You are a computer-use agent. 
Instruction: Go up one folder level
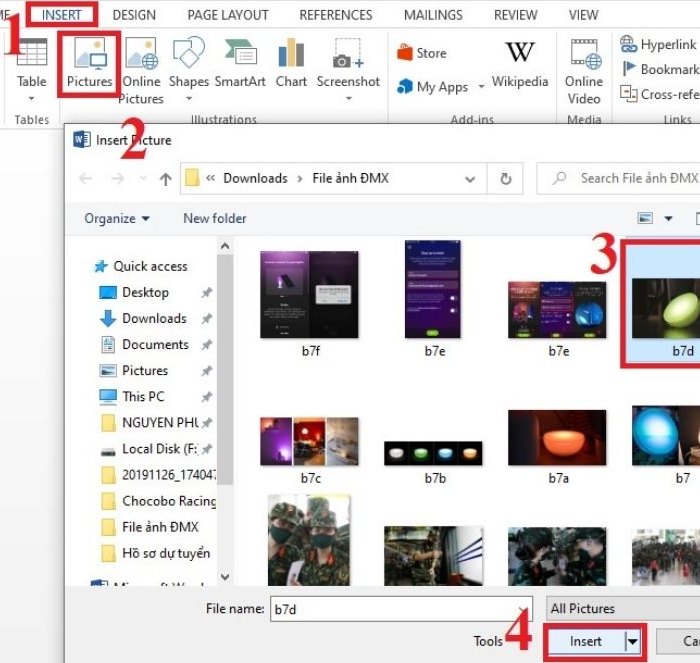point(166,179)
